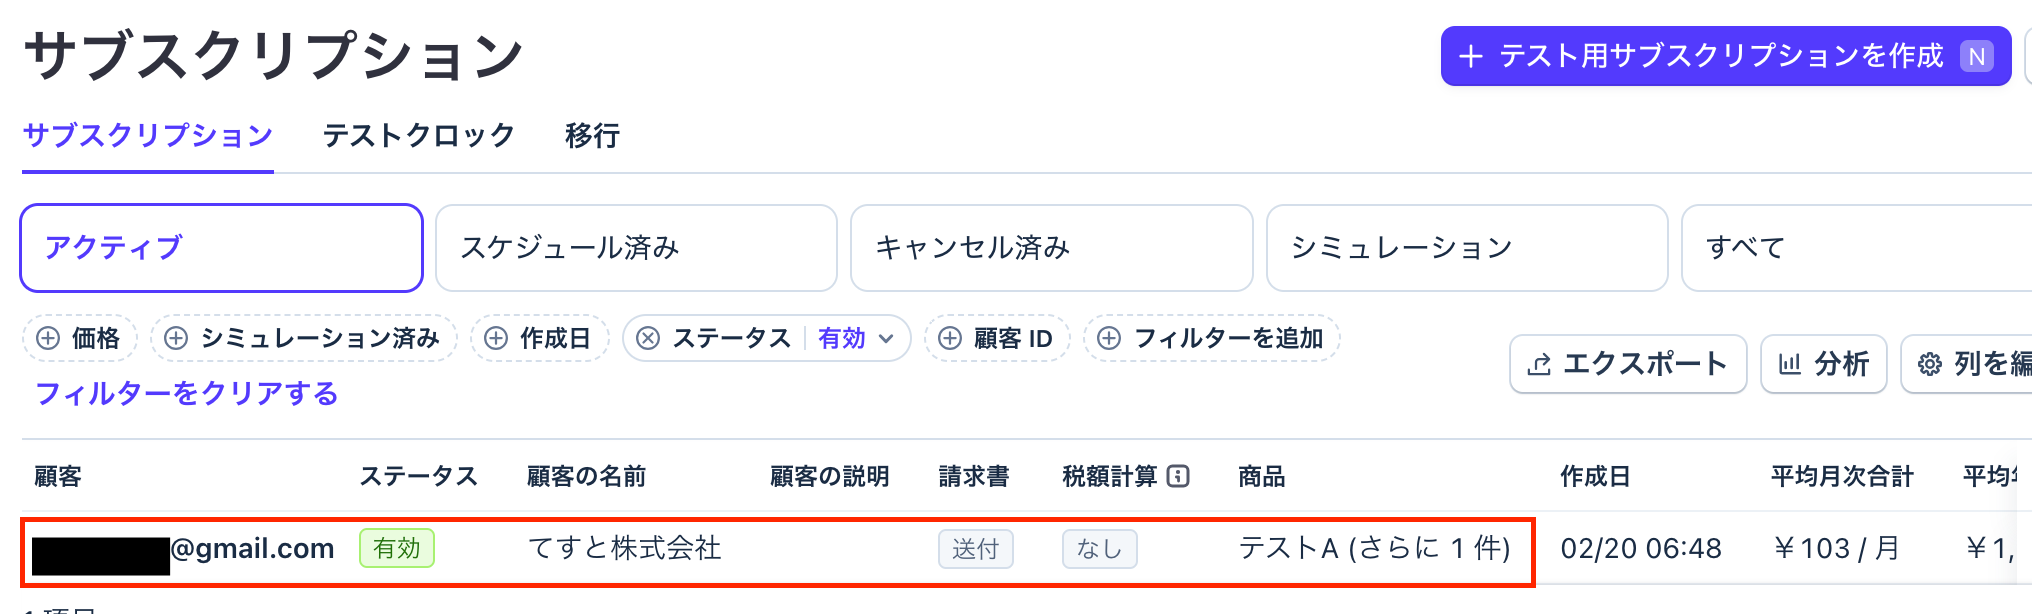The height and width of the screenshot is (614, 2032).
Task: Click テスト用サブスクリプションを作成 button
Action: pos(1725,56)
